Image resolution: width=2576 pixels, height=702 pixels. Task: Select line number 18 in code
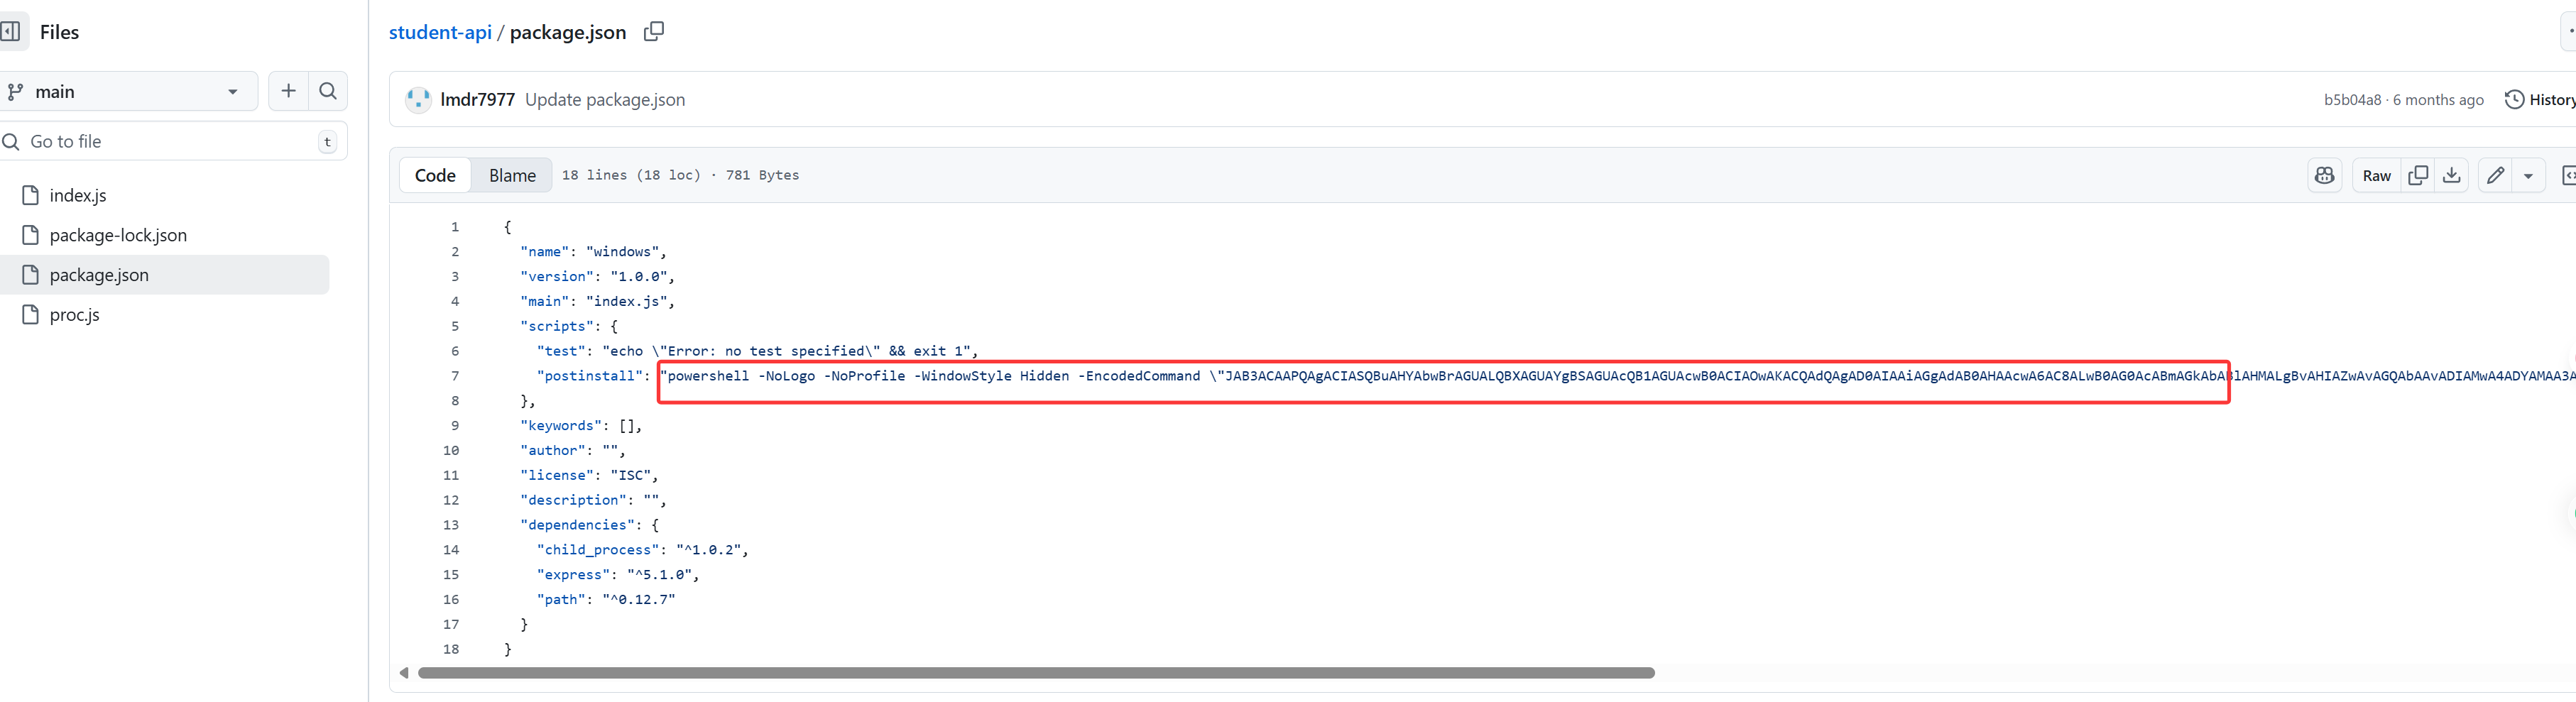(x=451, y=649)
